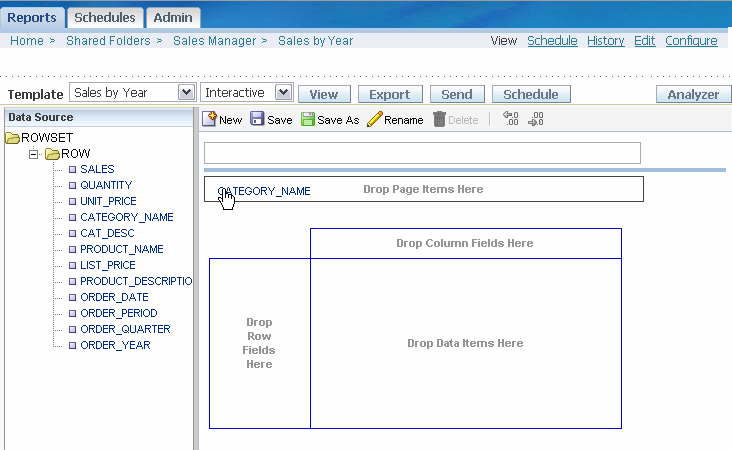Click the New toolbar label

(231, 120)
